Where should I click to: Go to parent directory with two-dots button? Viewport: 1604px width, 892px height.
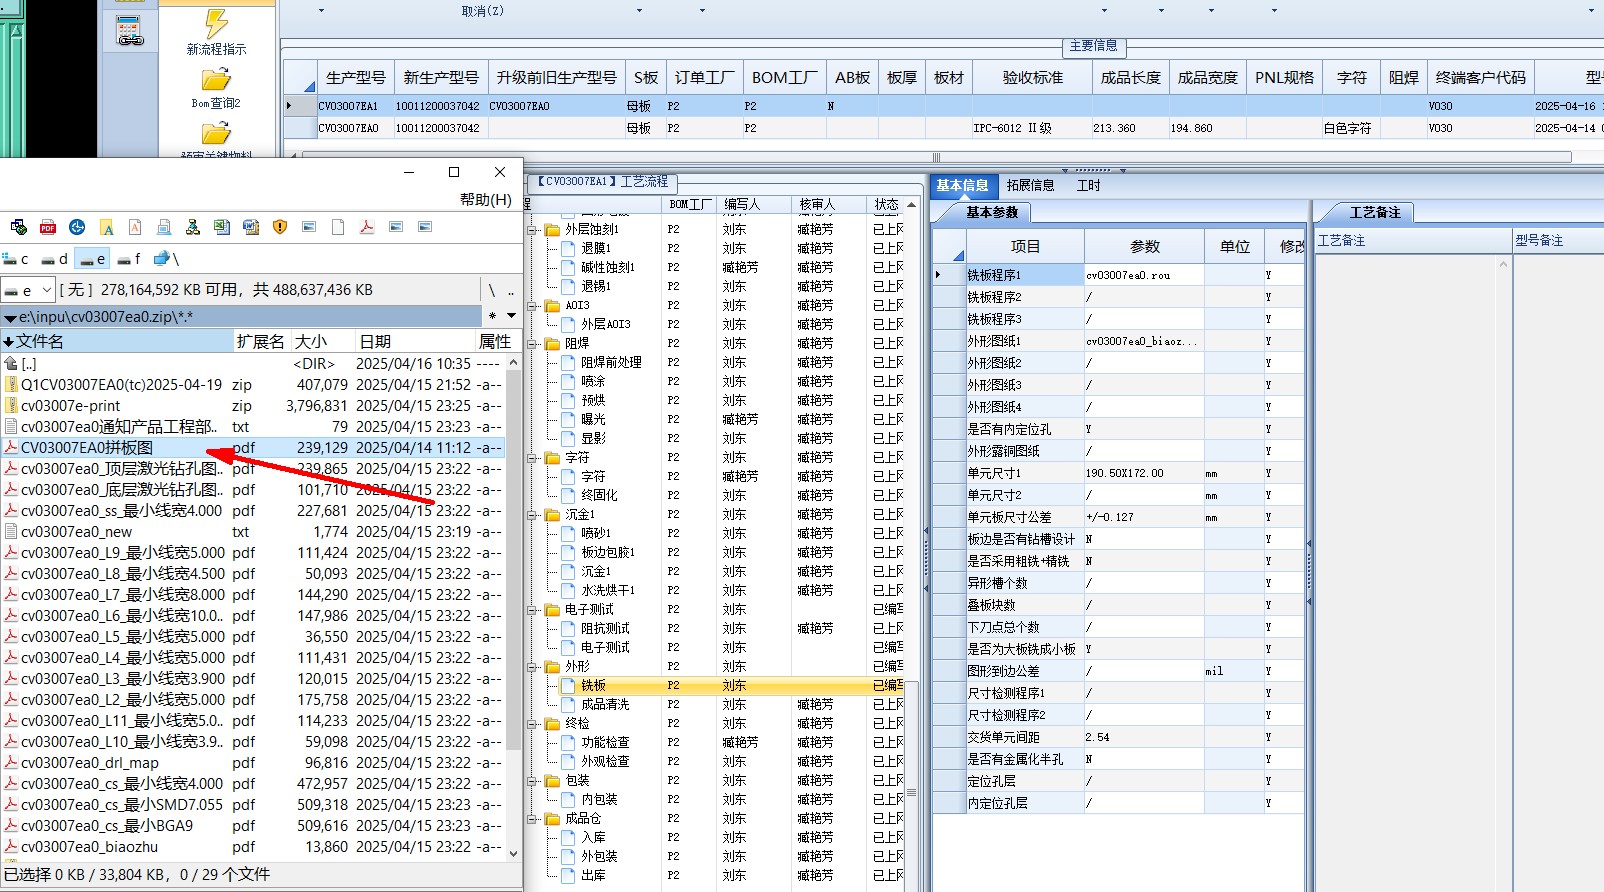click(x=511, y=290)
